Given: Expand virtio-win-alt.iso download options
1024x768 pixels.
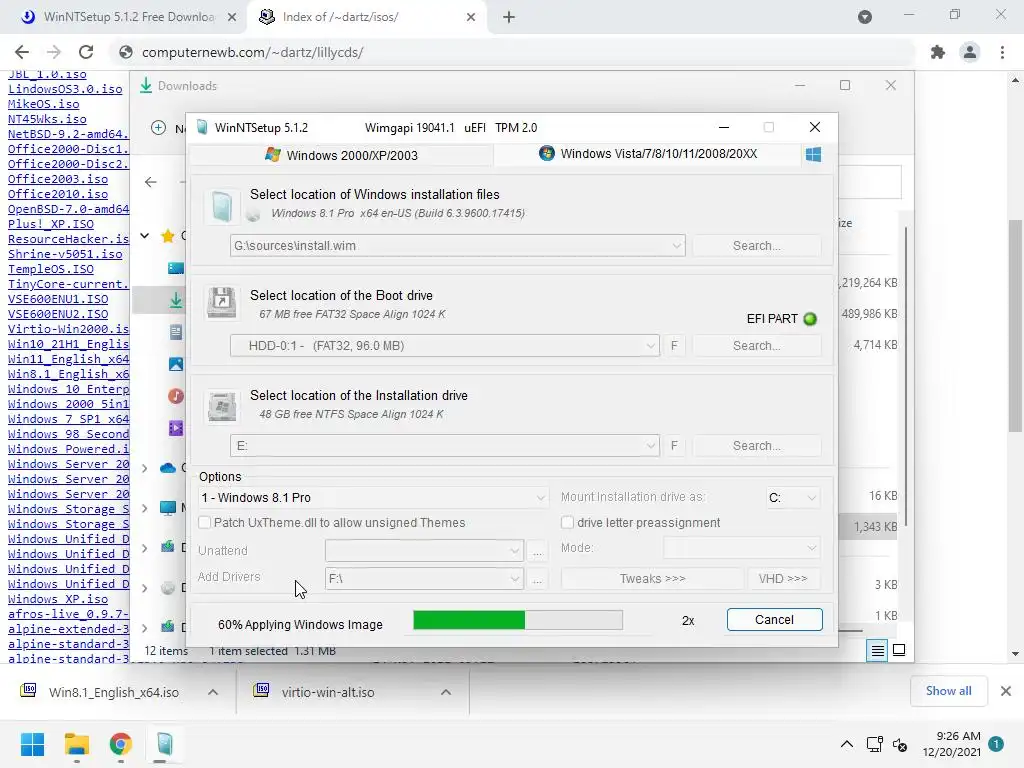Looking at the screenshot, I should coord(446,692).
